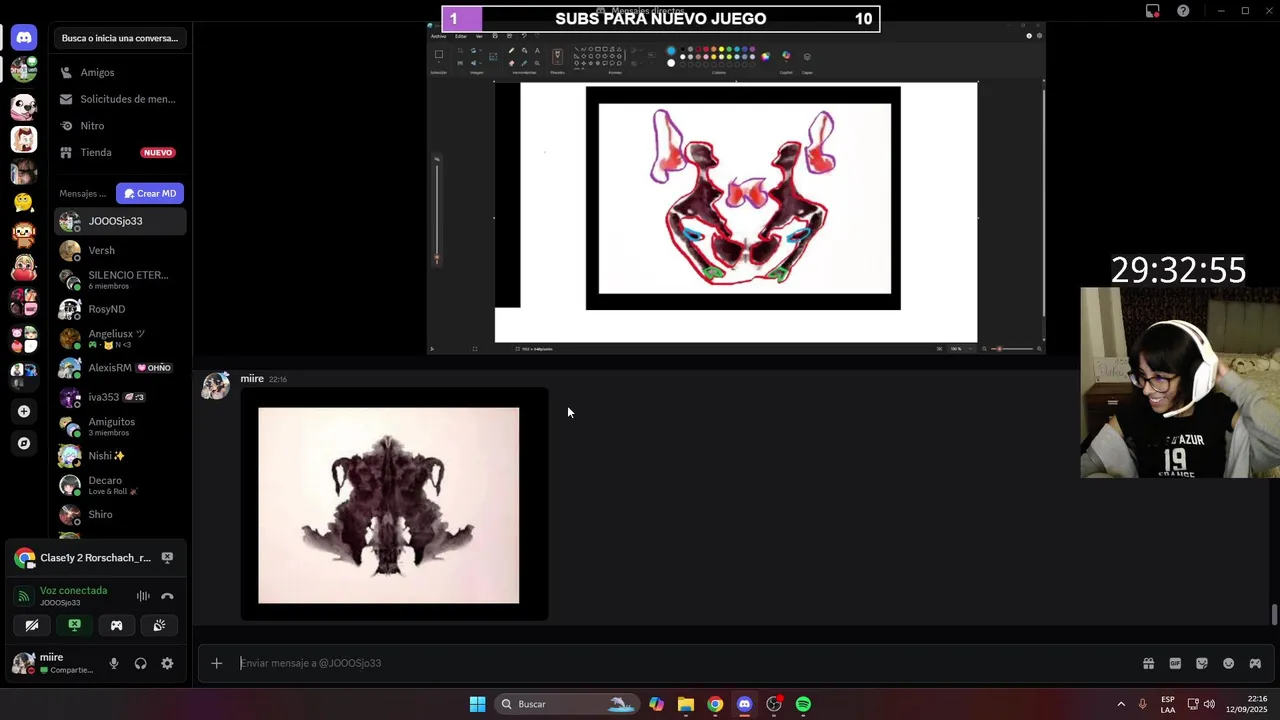Open the Shiro conversation
Image resolution: width=1280 pixels, height=720 pixels.
click(x=120, y=514)
